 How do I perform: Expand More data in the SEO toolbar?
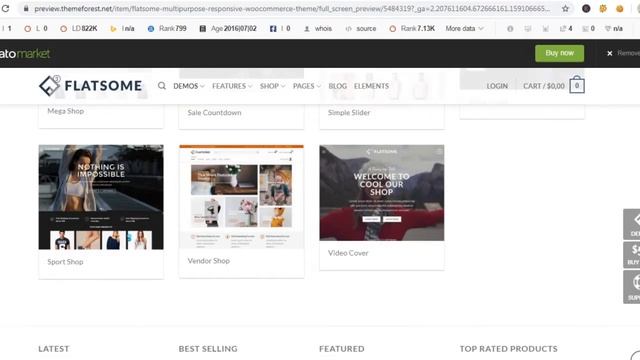(464, 29)
